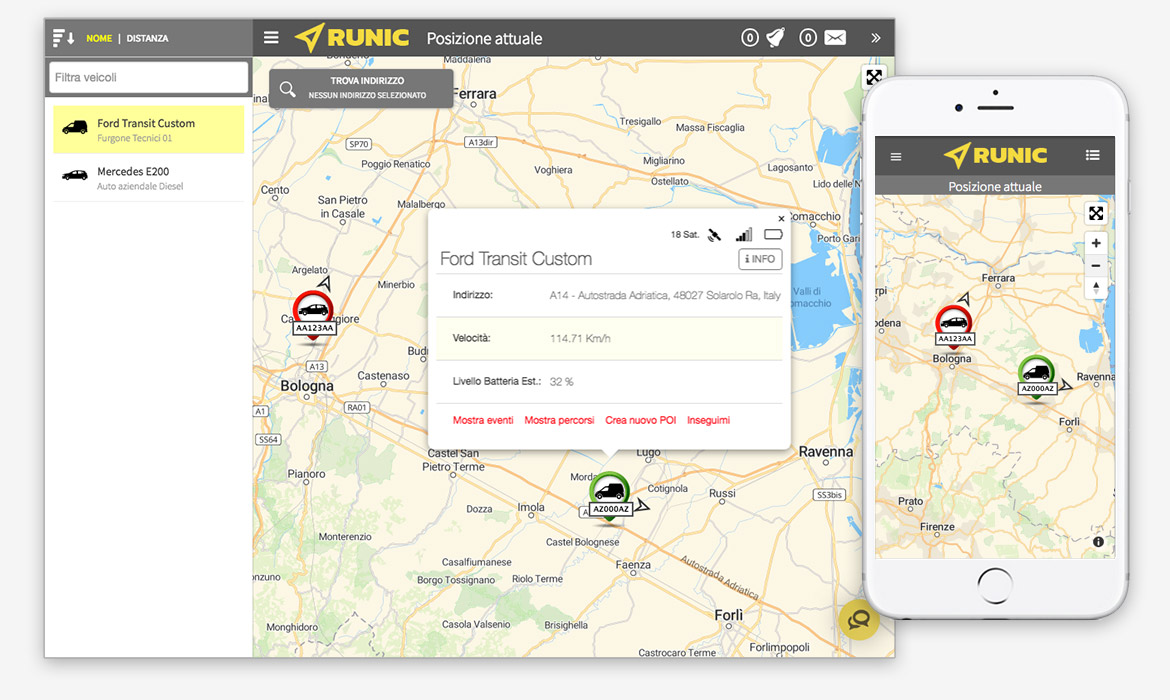
Task: Click the Bologna label on desktop map
Action: click(x=307, y=387)
